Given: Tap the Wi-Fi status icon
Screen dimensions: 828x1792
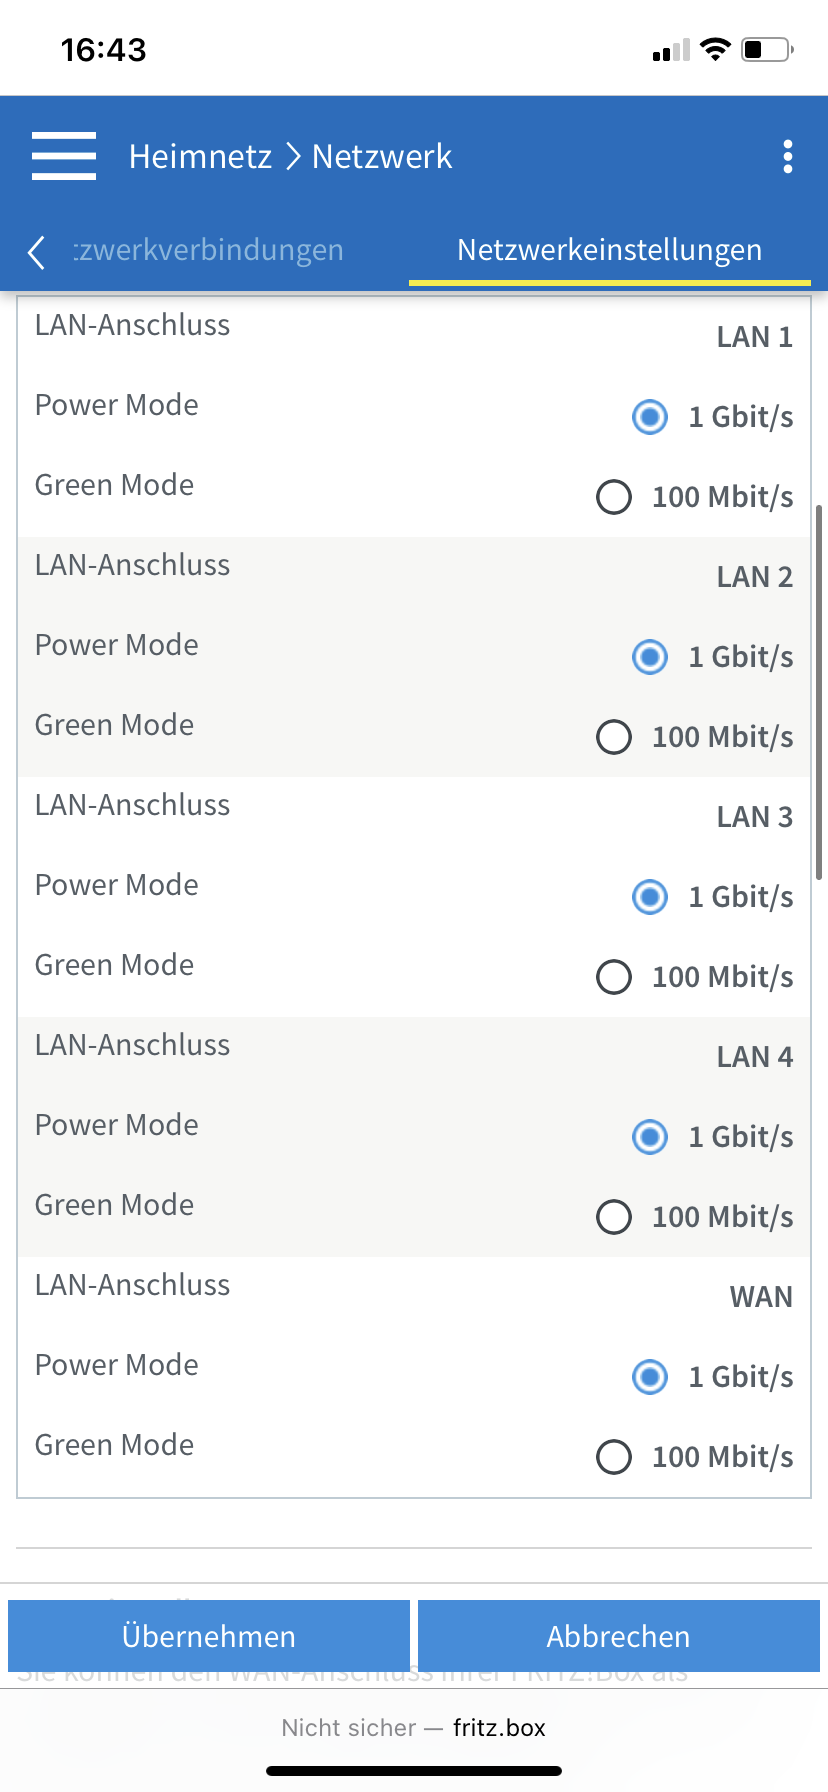Looking at the screenshot, I should coord(715,49).
